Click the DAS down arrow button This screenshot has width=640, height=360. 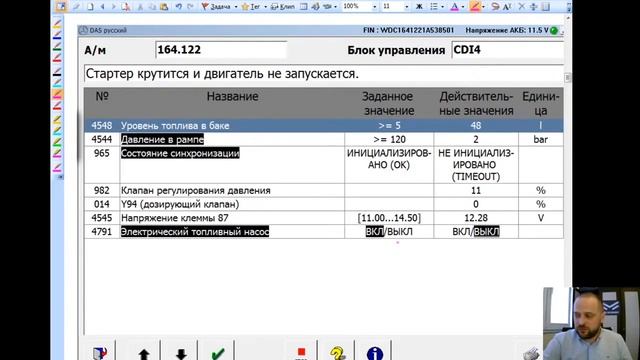point(181,353)
